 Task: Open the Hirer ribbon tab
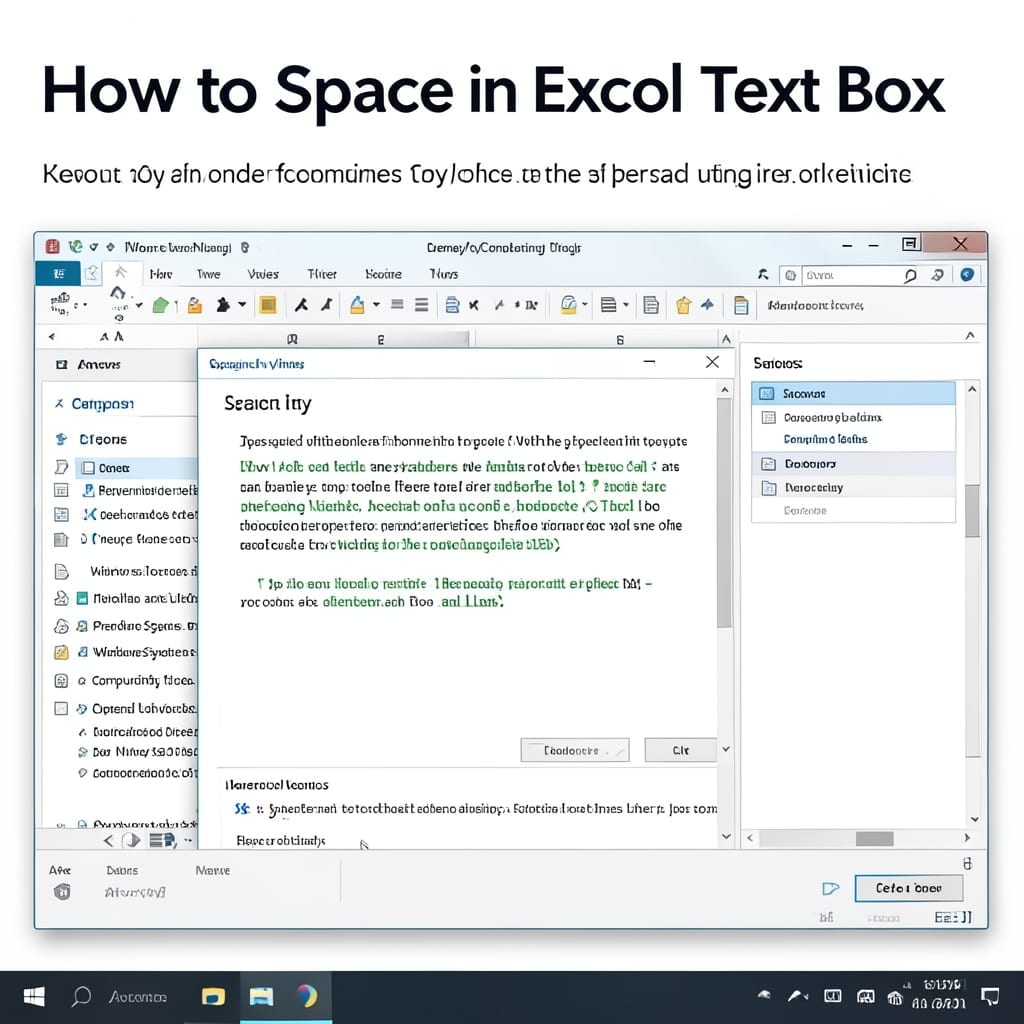(x=322, y=274)
